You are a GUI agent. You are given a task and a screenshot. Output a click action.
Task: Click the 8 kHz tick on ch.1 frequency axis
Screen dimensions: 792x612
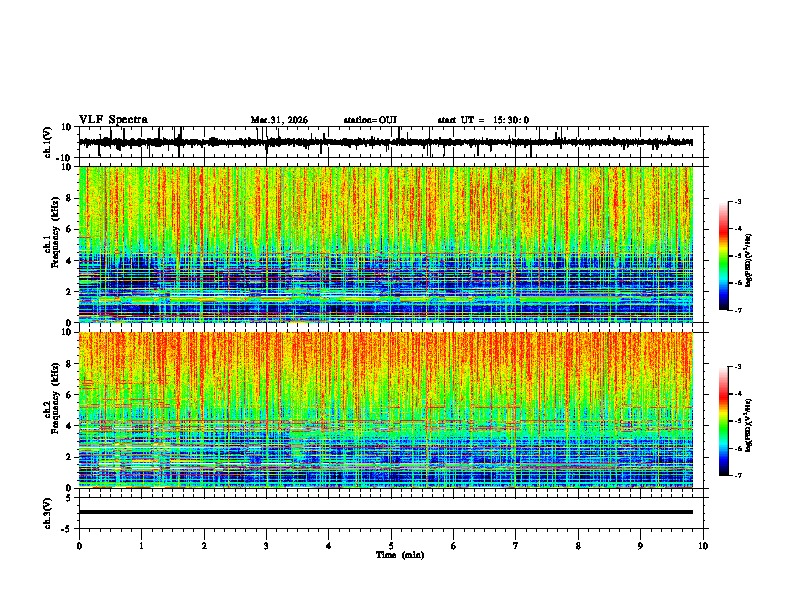[x=70, y=198]
